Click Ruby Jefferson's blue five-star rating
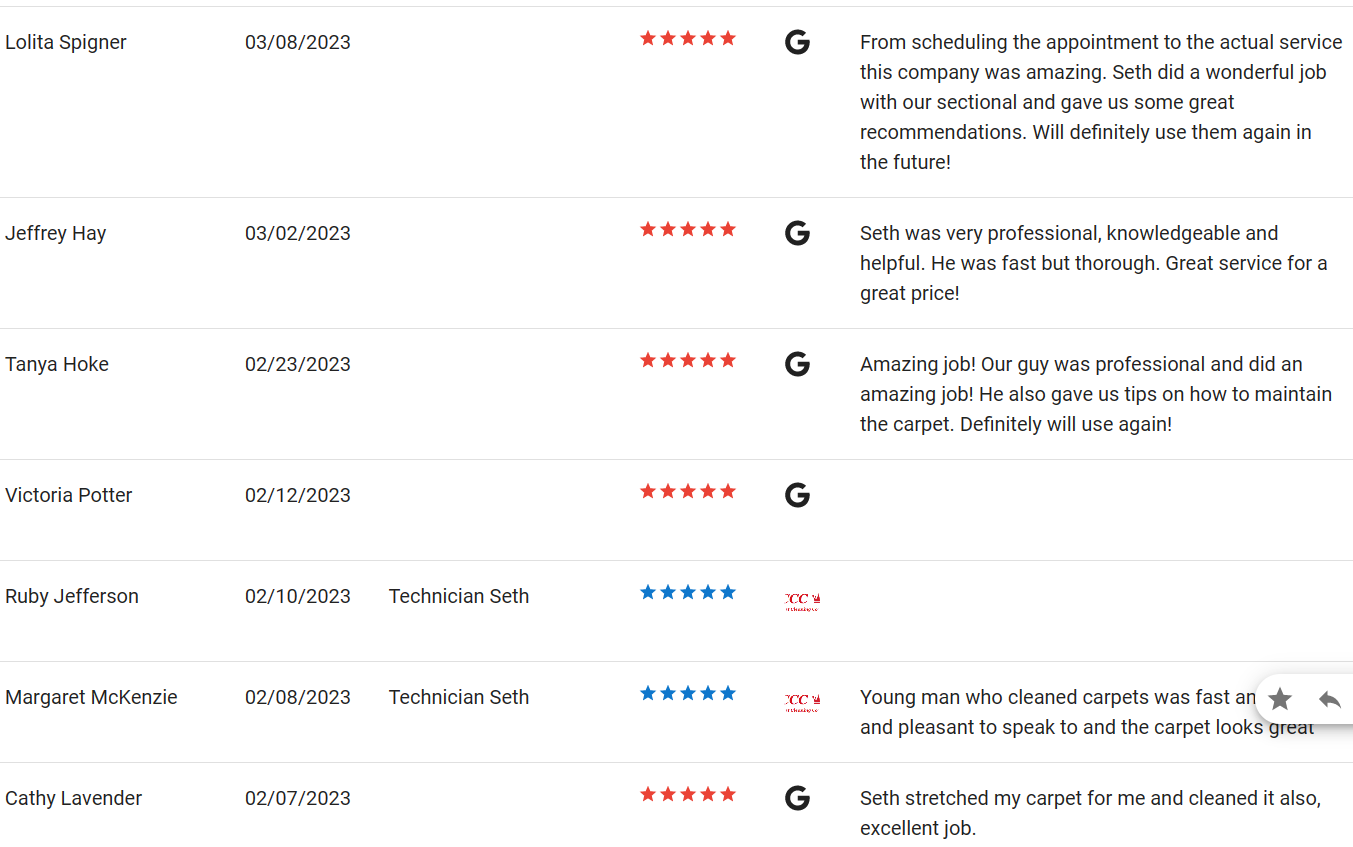The width and height of the screenshot is (1353, 847). point(688,592)
